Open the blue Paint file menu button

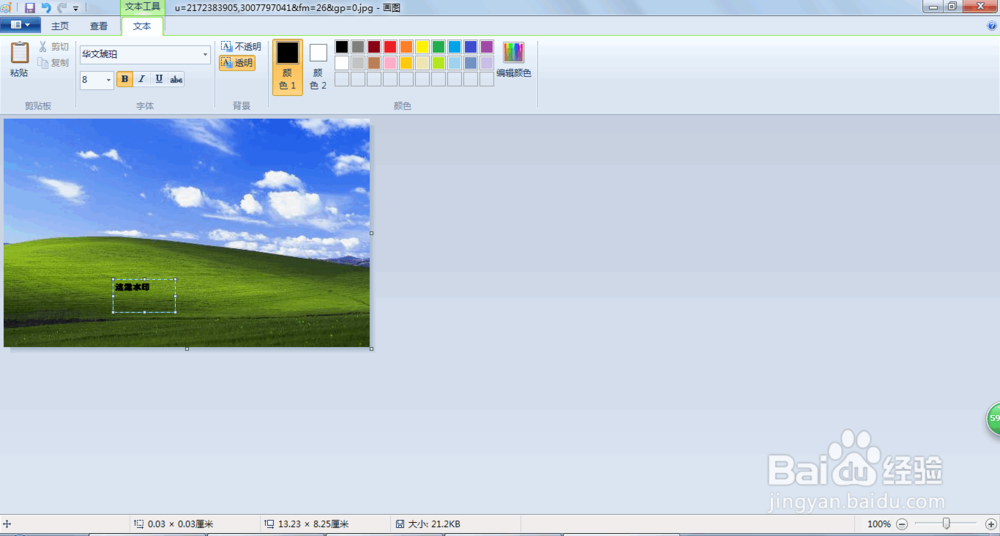[20, 25]
